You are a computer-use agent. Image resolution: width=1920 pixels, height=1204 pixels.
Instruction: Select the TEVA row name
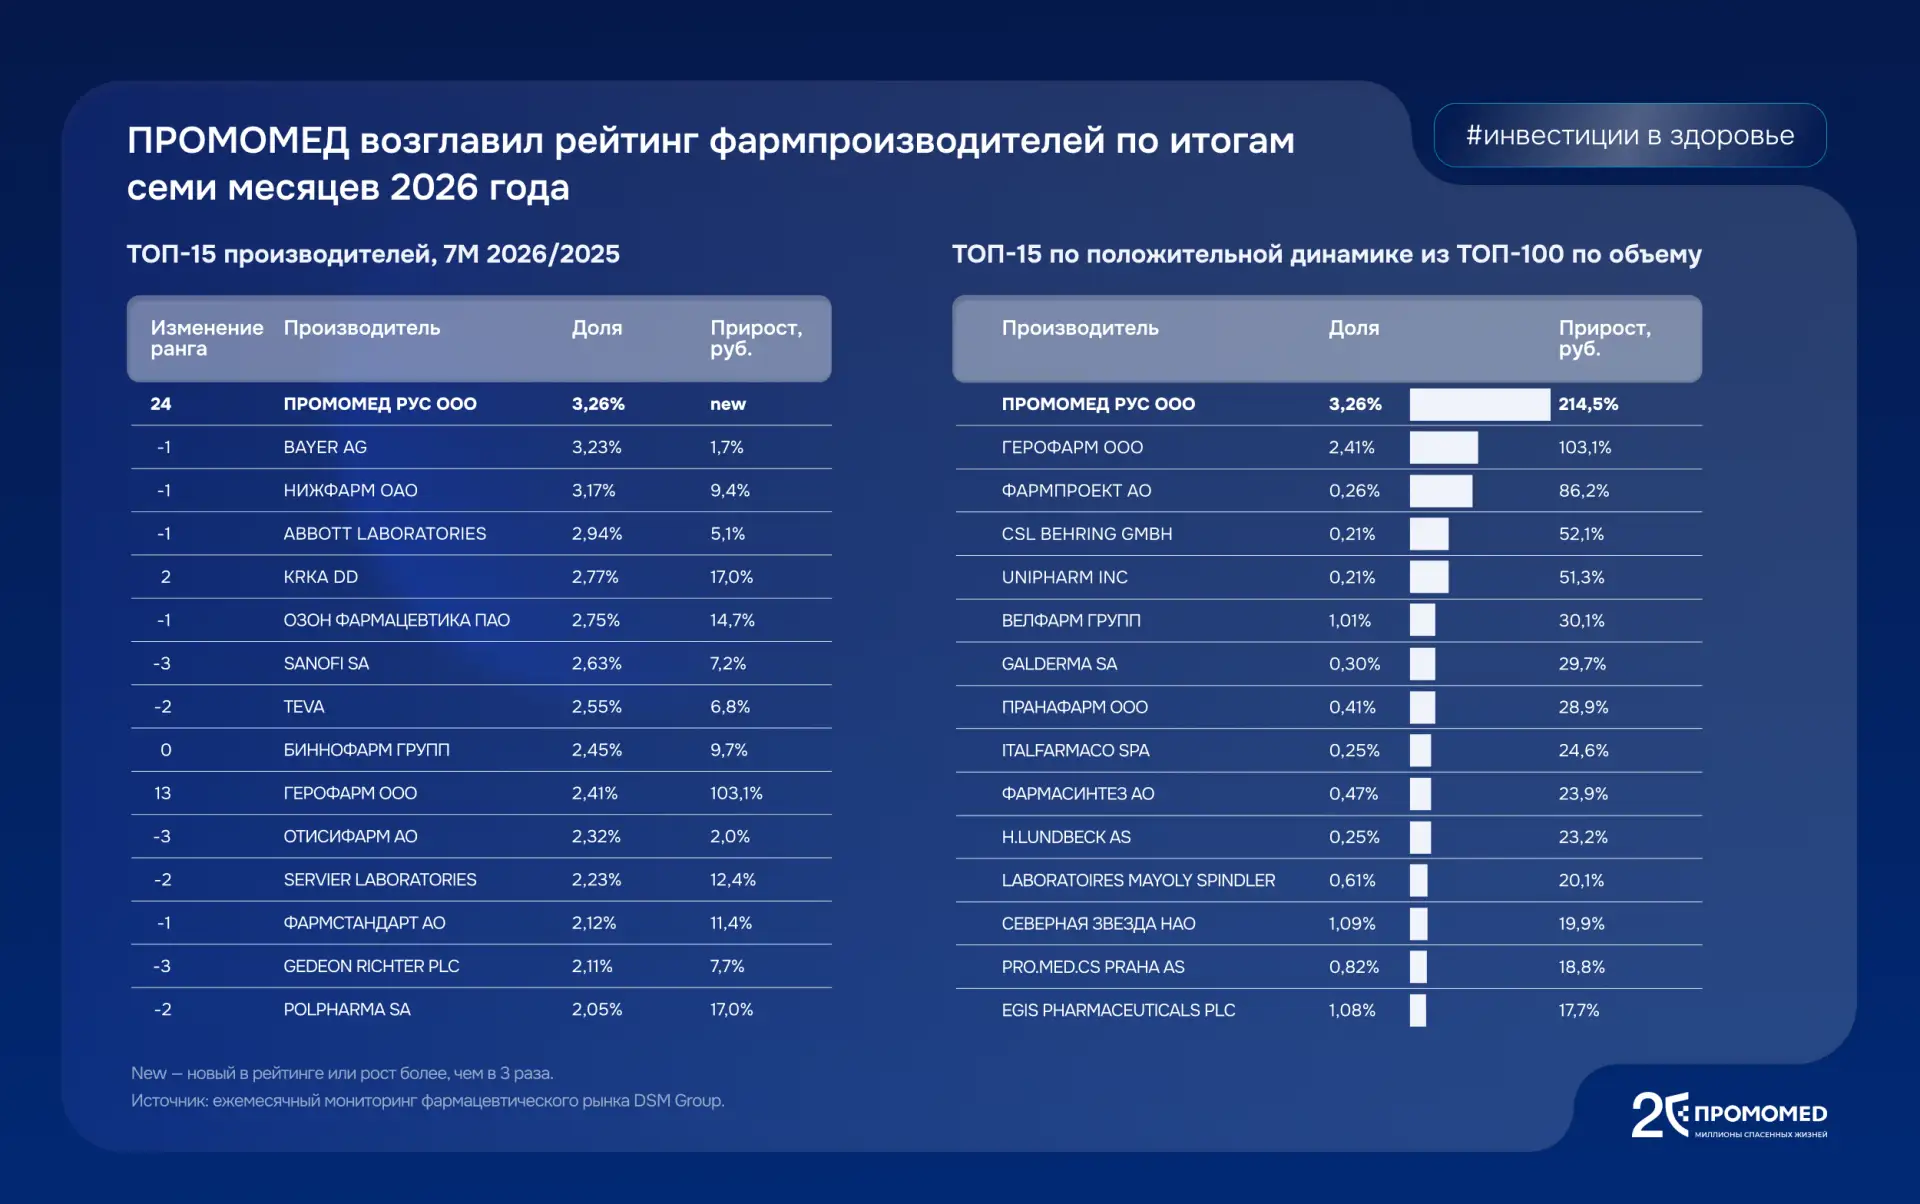coord(304,706)
